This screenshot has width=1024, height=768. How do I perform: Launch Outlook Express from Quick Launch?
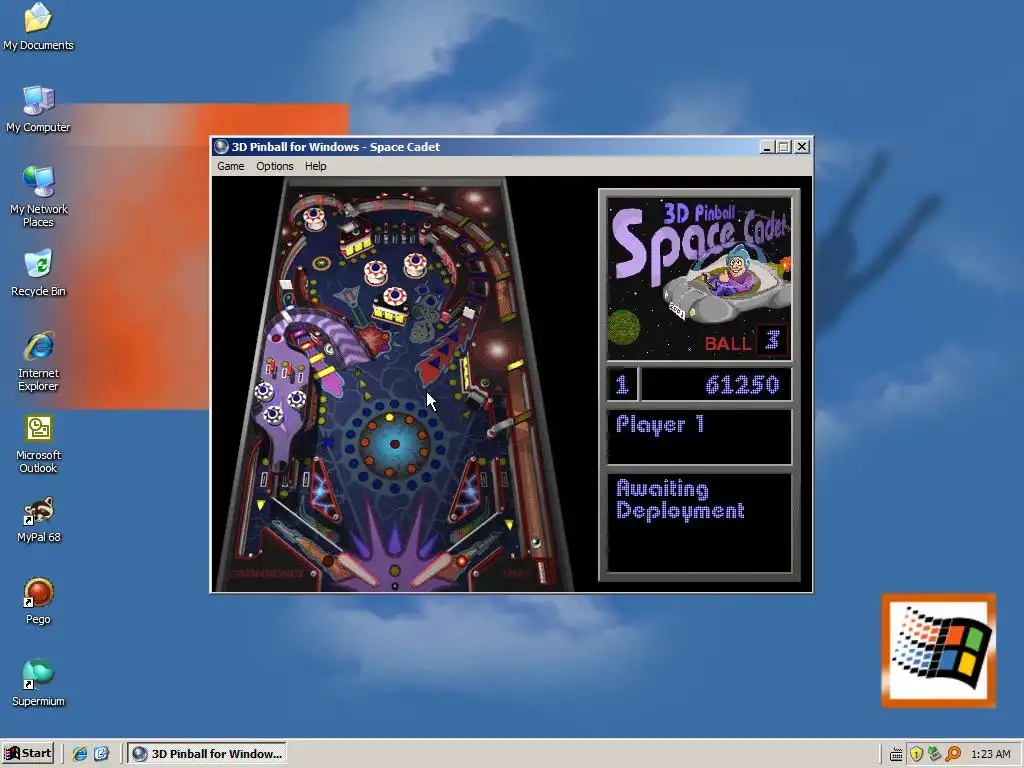point(101,754)
